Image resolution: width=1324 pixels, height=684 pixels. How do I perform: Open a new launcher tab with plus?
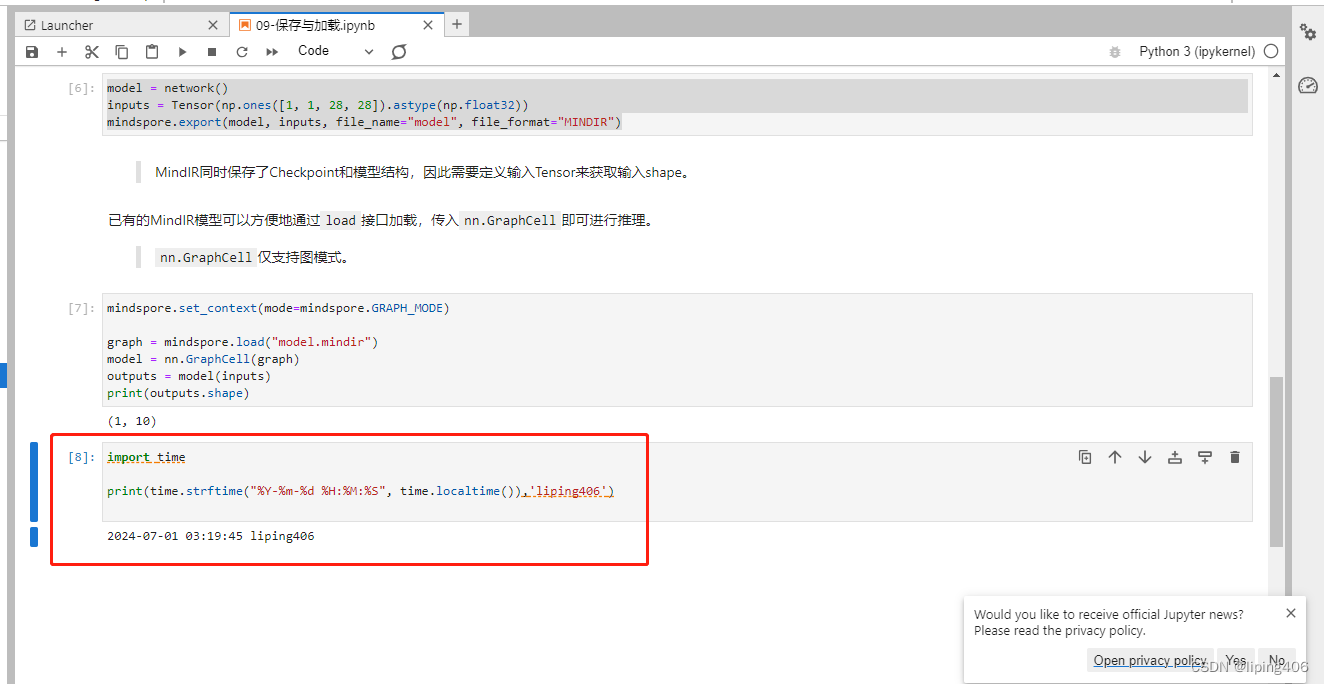pos(457,25)
